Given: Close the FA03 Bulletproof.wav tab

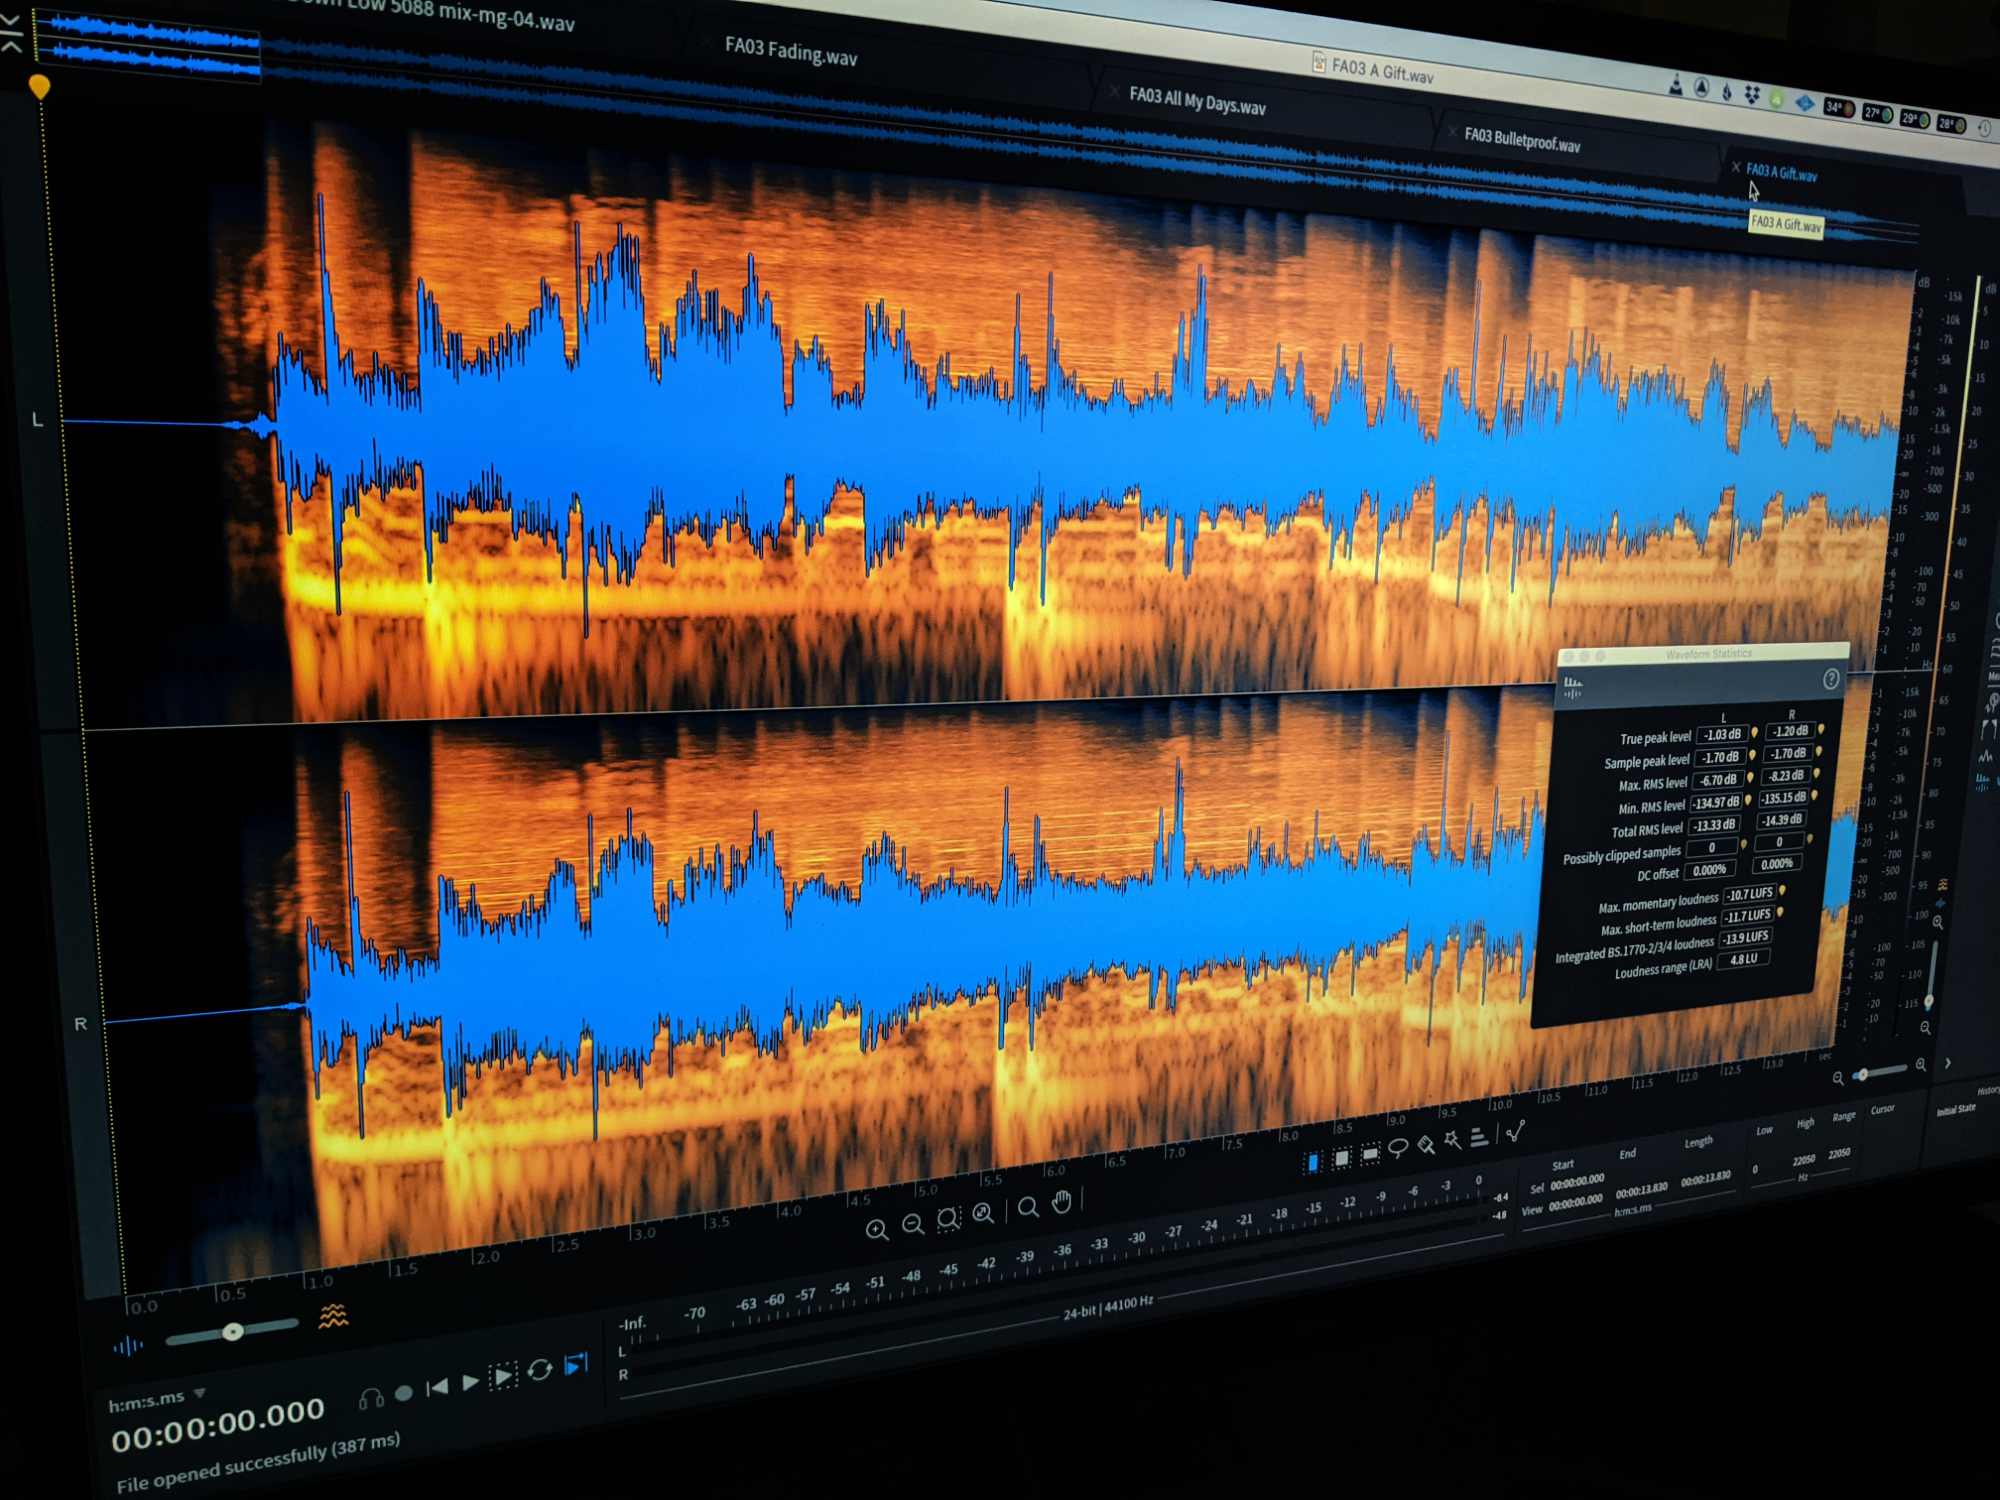Looking at the screenshot, I should pos(1451,131).
